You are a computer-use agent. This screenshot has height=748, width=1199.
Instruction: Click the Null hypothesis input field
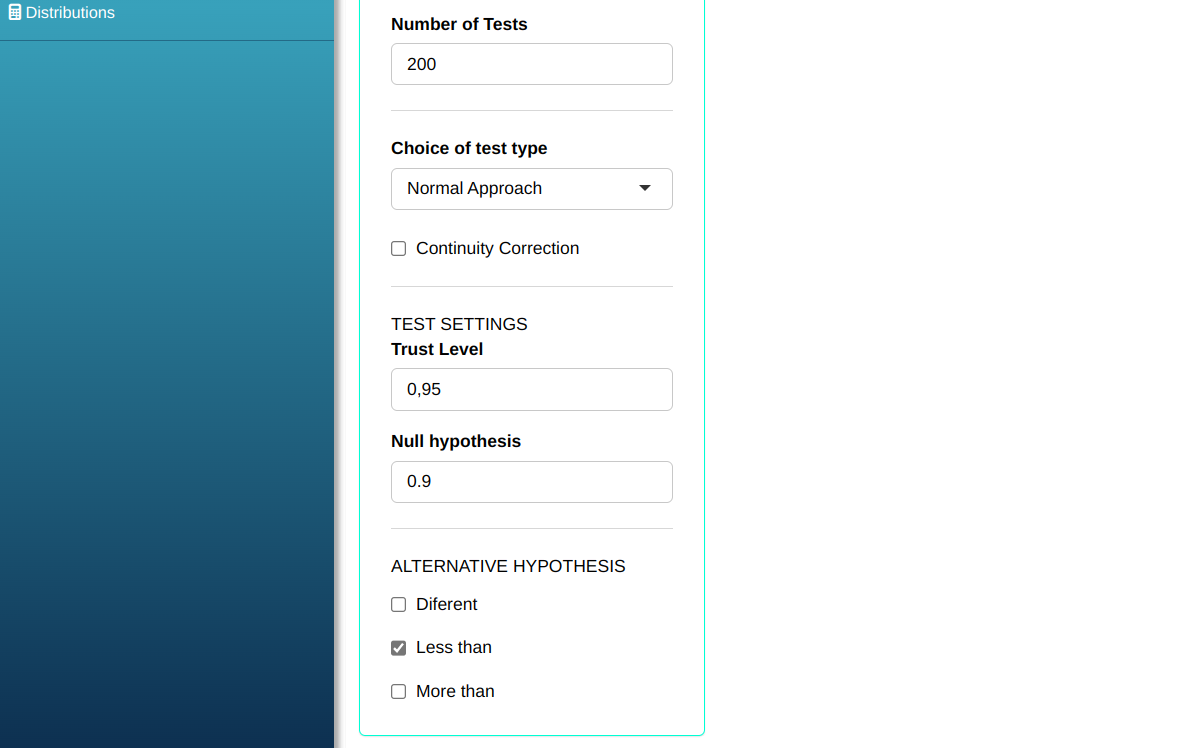point(531,482)
